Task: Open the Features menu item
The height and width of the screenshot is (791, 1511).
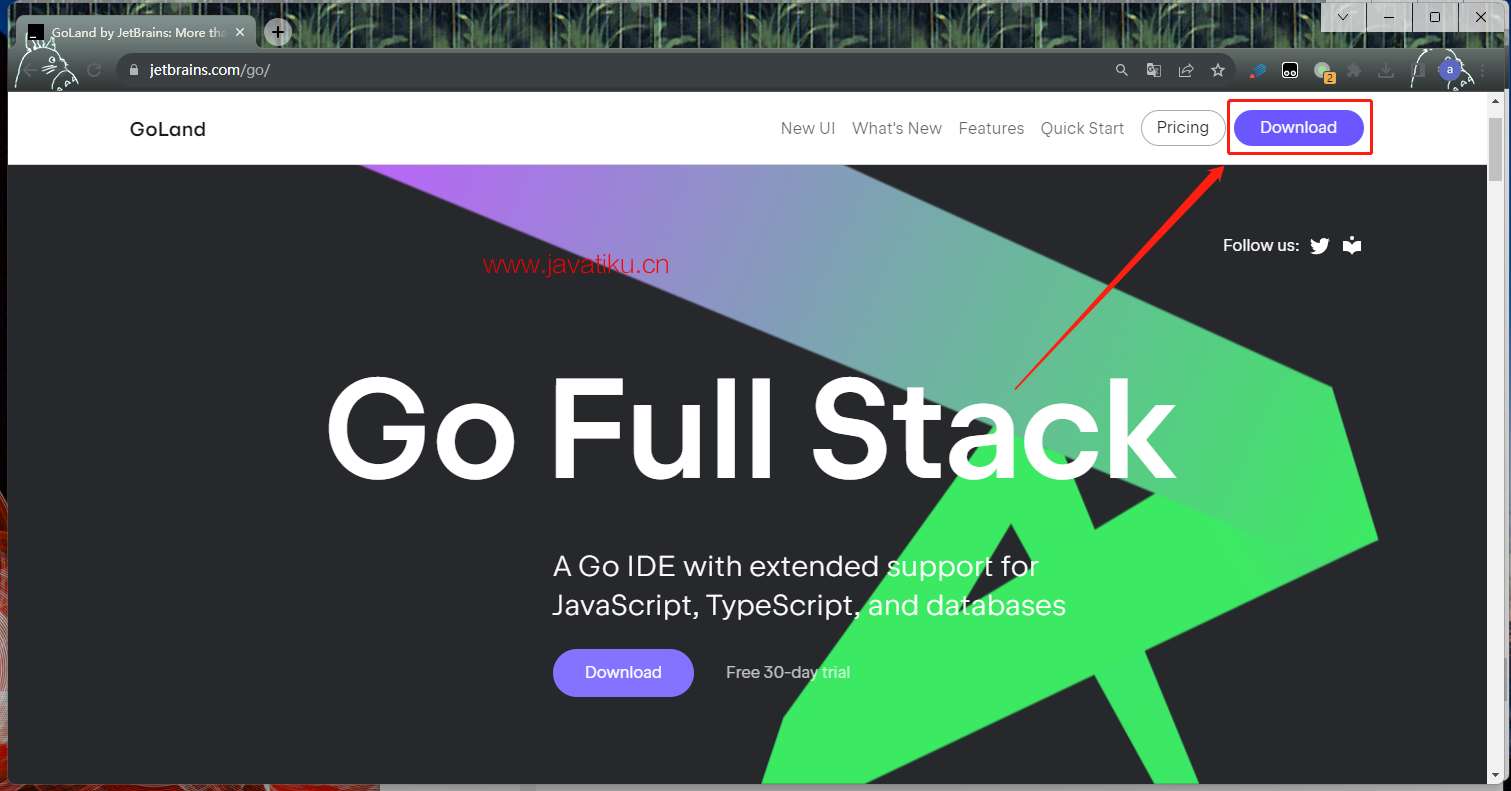Action: coord(991,128)
